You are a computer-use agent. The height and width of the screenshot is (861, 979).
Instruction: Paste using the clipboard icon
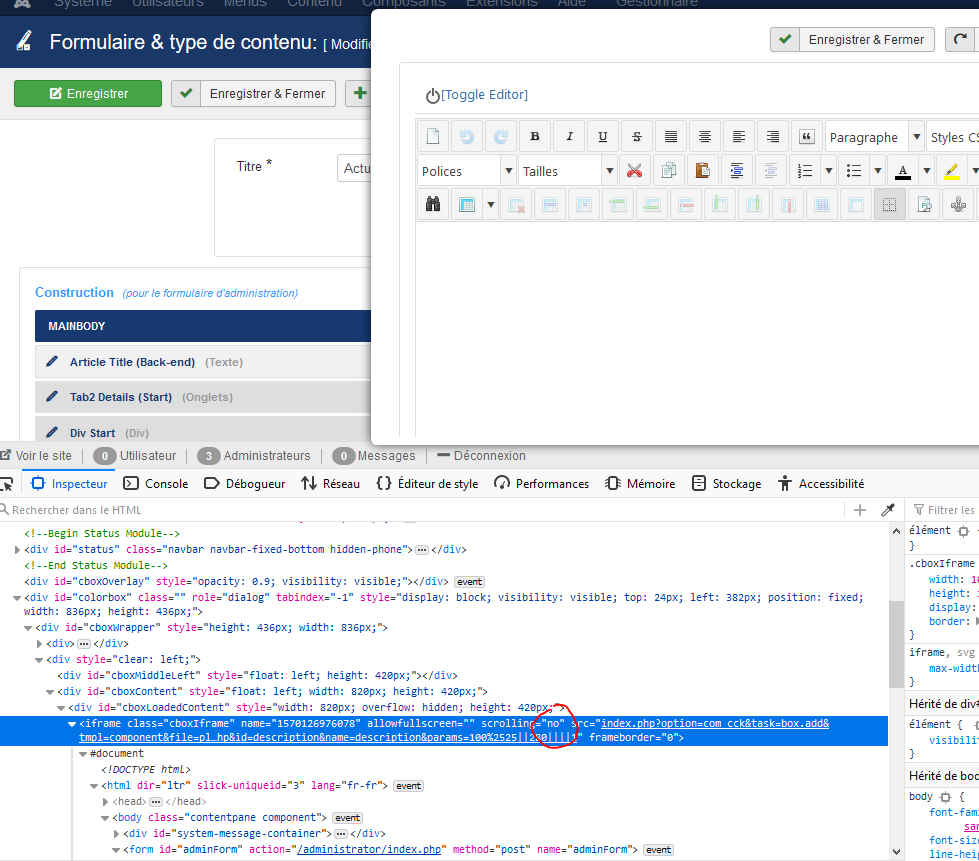point(702,170)
